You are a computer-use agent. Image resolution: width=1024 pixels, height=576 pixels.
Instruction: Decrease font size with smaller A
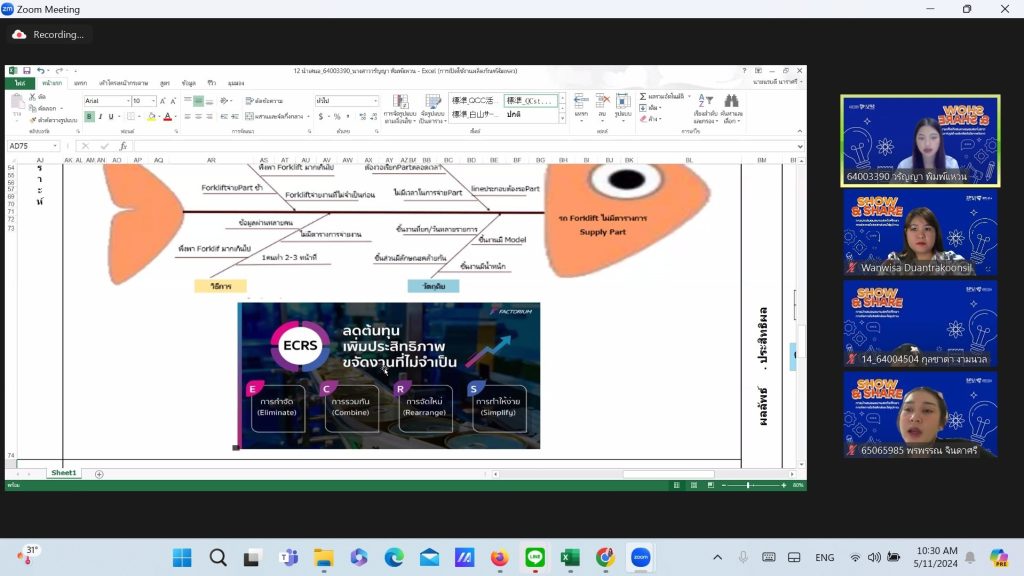click(173, 101)
